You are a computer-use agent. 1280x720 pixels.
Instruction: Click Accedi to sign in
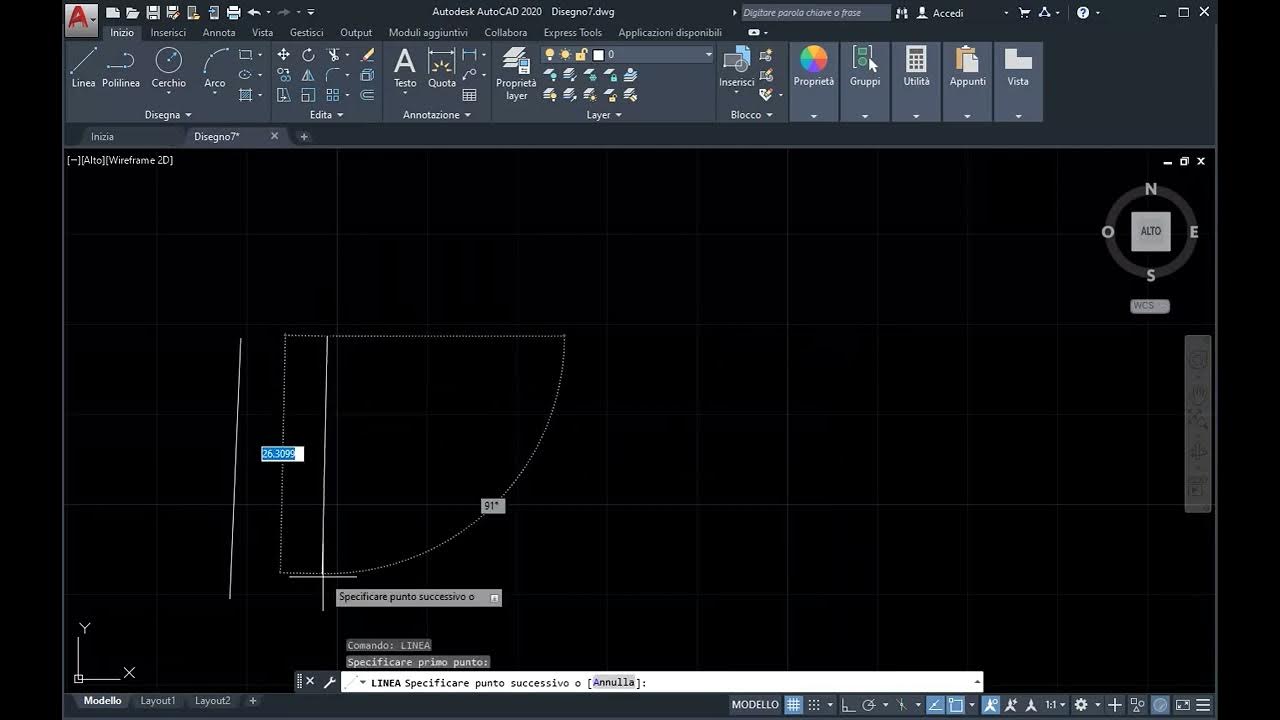point(948,13)
